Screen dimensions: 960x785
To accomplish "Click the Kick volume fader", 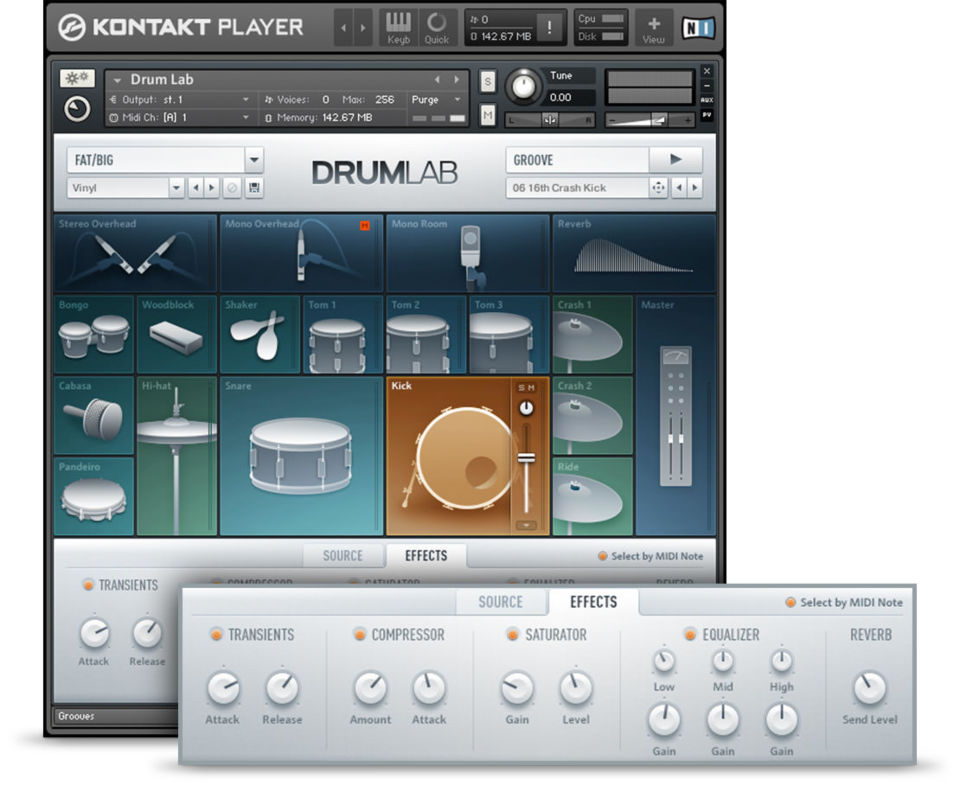I will coord(526,458).
